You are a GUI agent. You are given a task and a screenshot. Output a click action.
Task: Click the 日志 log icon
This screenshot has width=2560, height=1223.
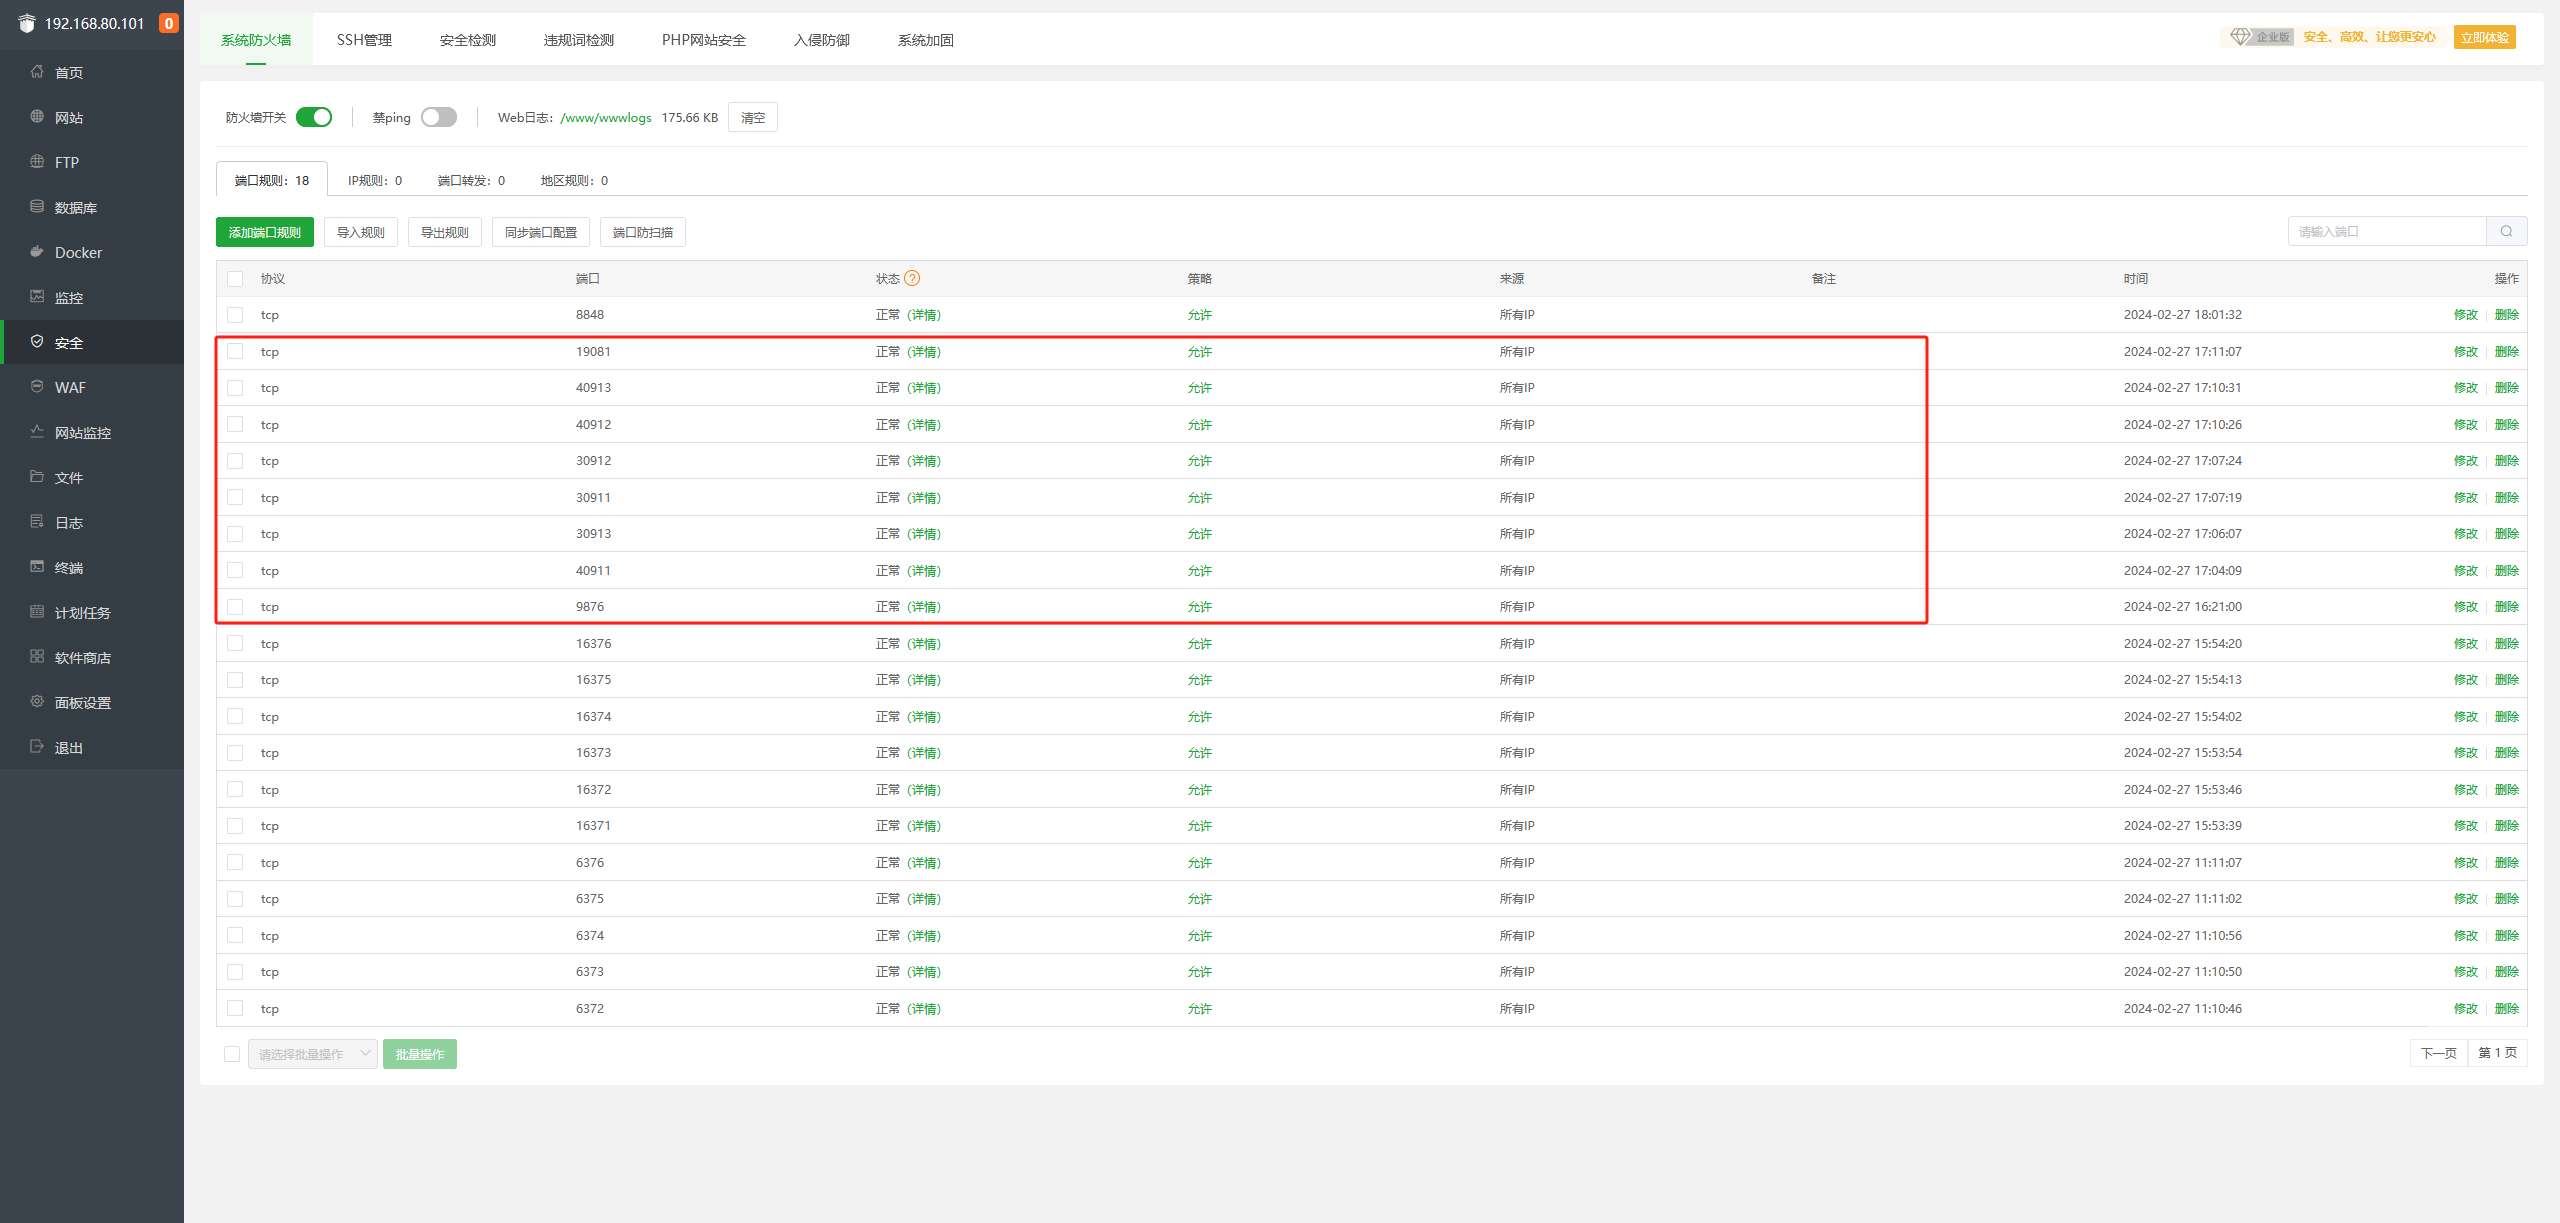point(37,522)
